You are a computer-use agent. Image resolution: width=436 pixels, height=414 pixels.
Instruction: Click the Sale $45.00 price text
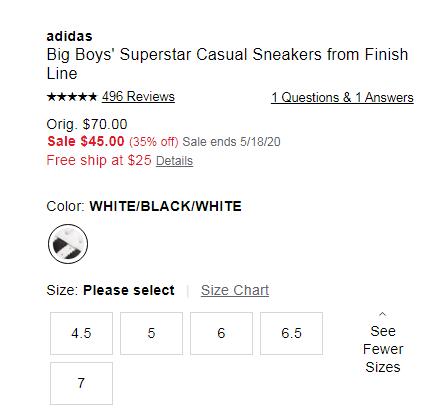point(86,141)
